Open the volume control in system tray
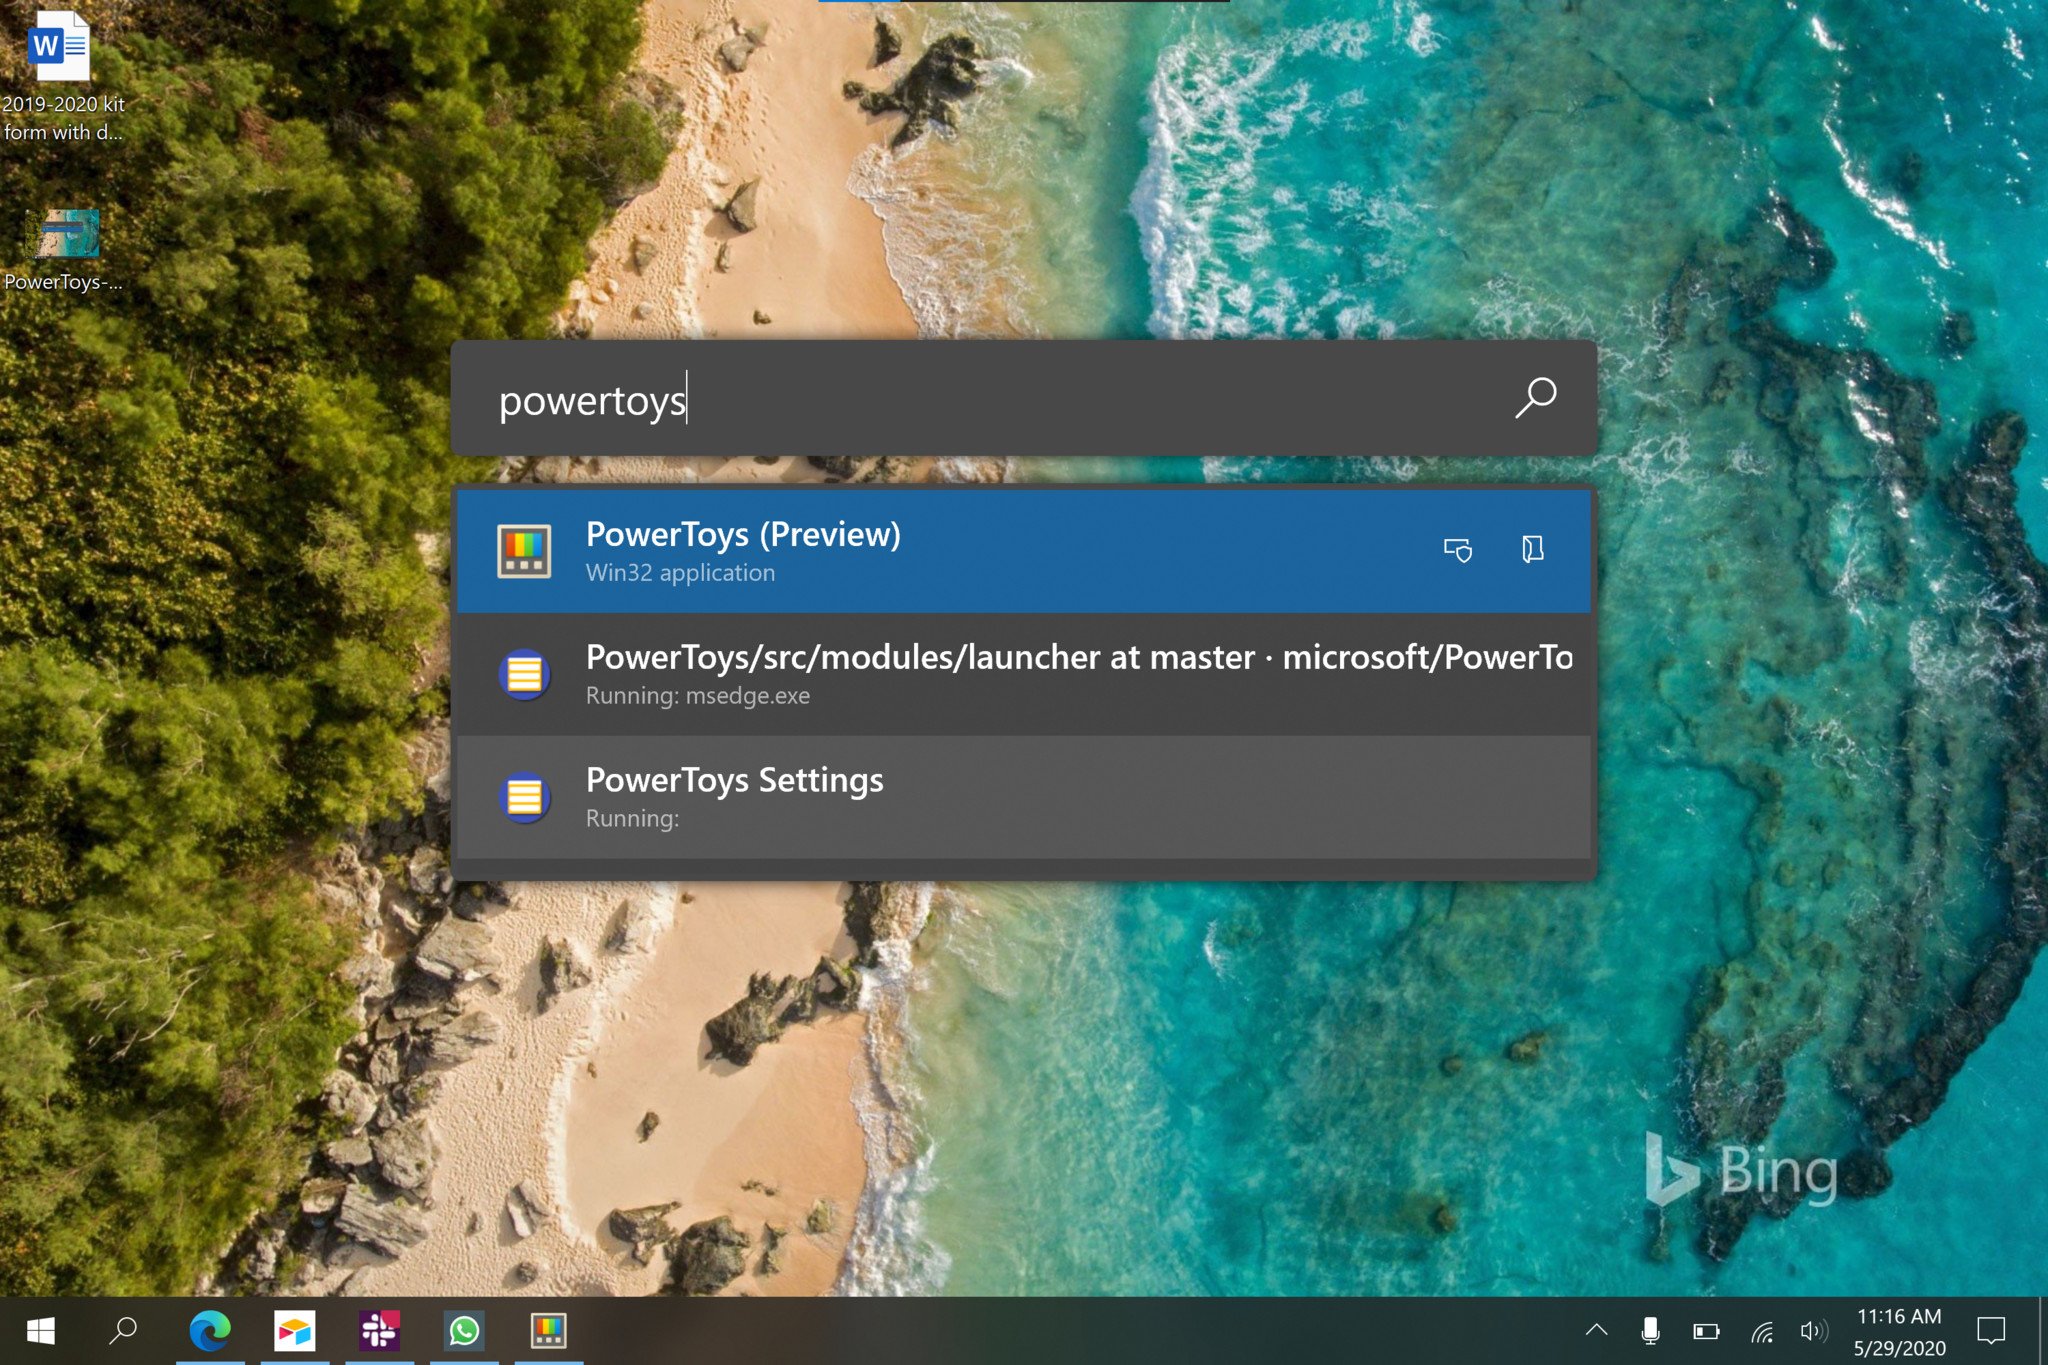Image resolution: width=2048 pixels, height=1365 pixels. [x=1812, y=1331]
